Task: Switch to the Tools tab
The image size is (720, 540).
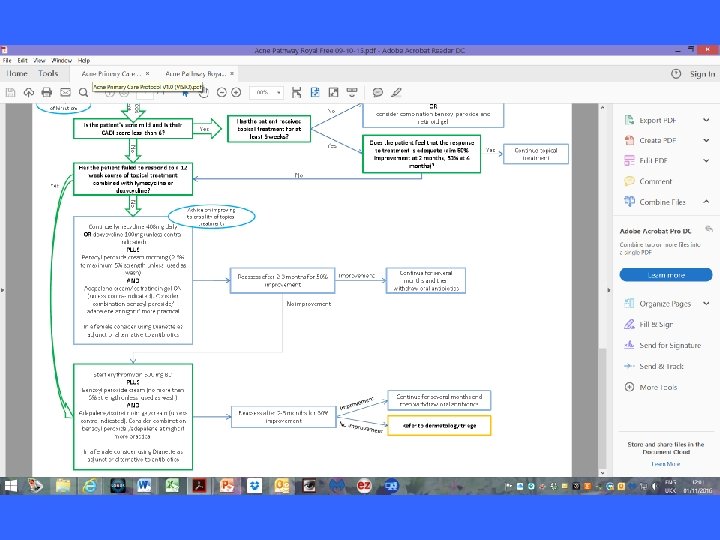Action: 48,73
